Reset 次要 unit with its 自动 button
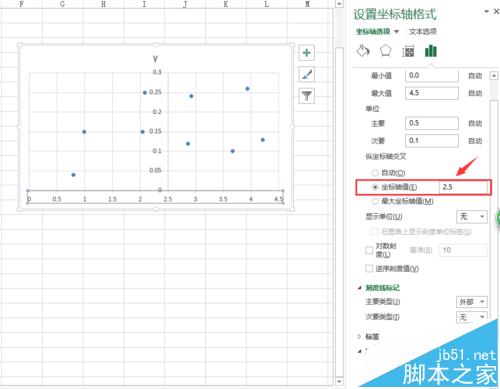 tap(475, 141)
